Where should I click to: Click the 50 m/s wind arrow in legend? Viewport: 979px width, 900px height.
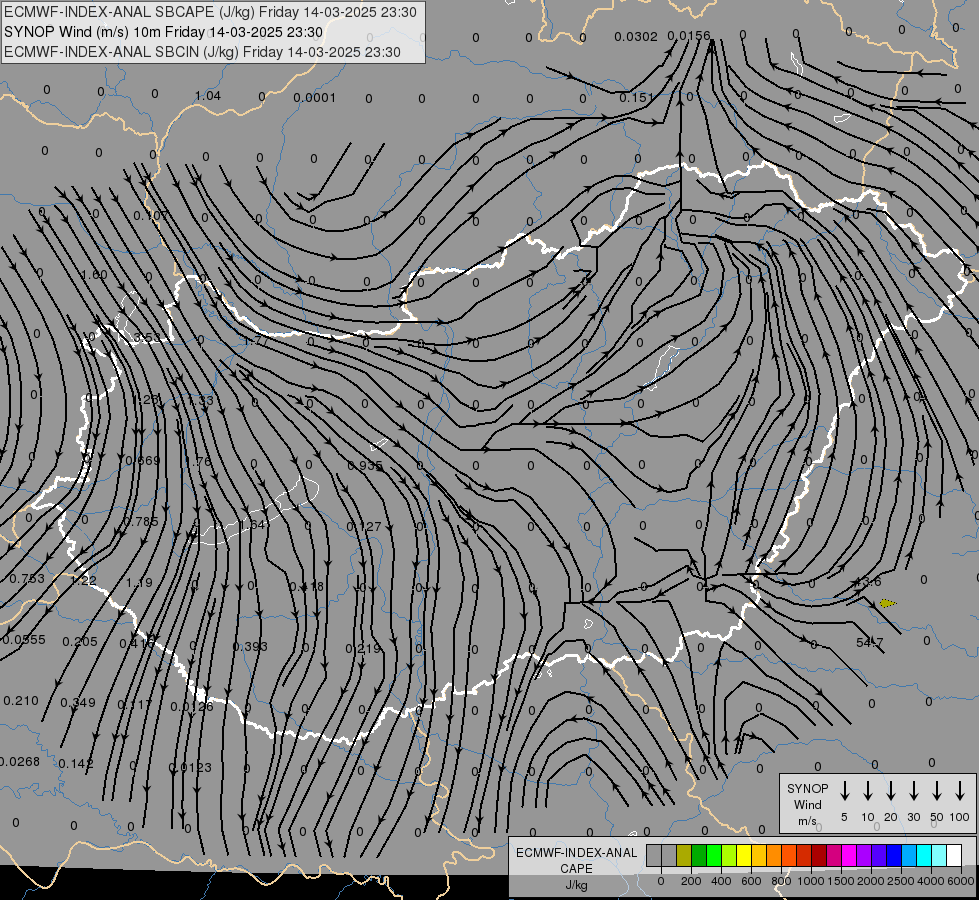tap(937, 791)
